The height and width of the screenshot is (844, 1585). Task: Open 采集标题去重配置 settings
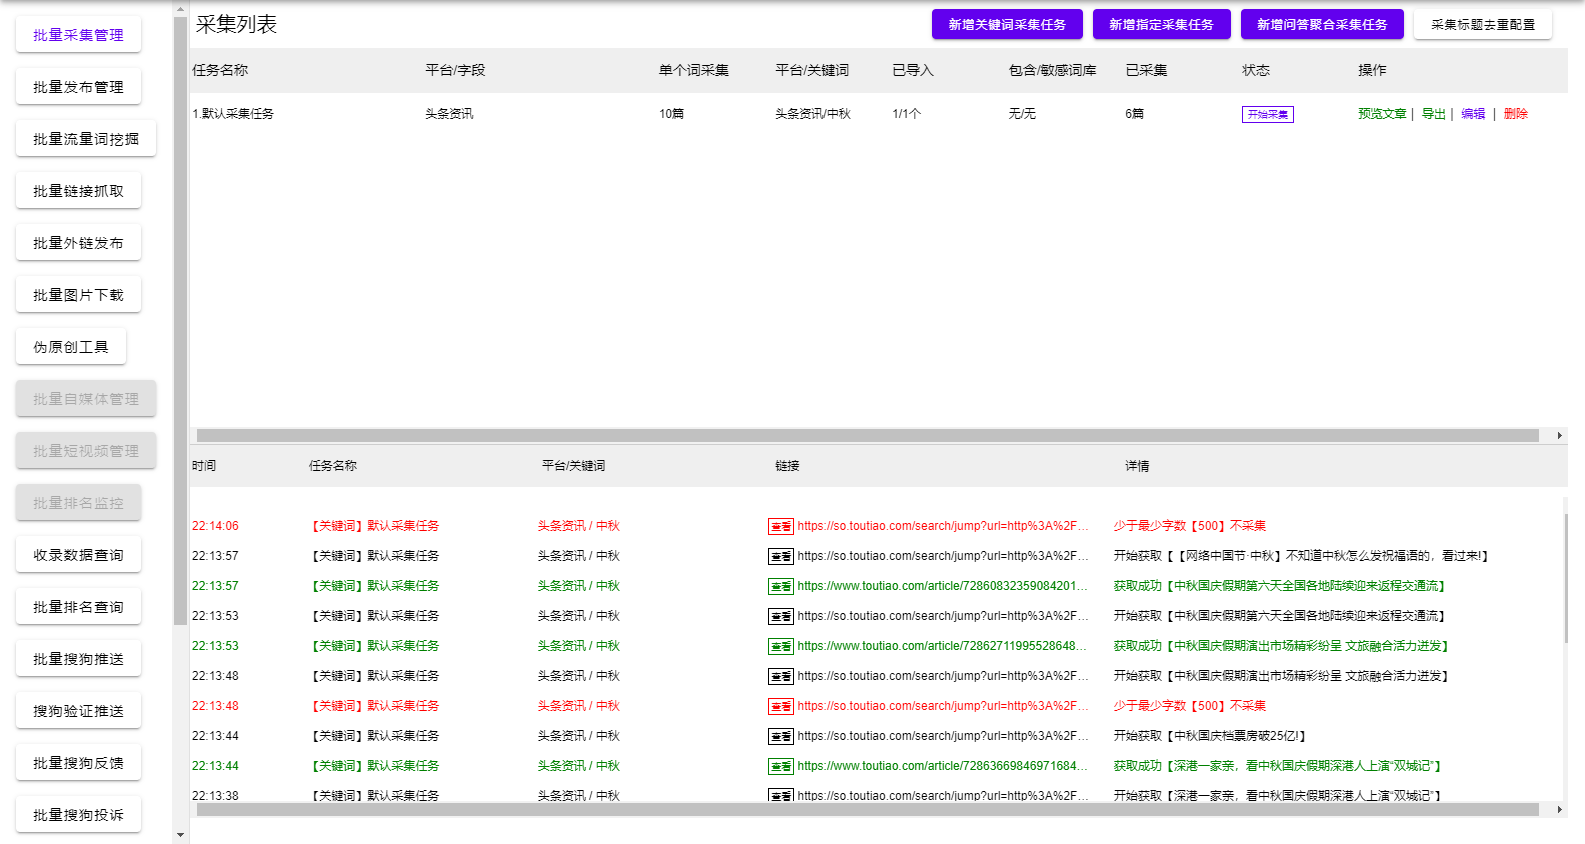click(1483, 25)
